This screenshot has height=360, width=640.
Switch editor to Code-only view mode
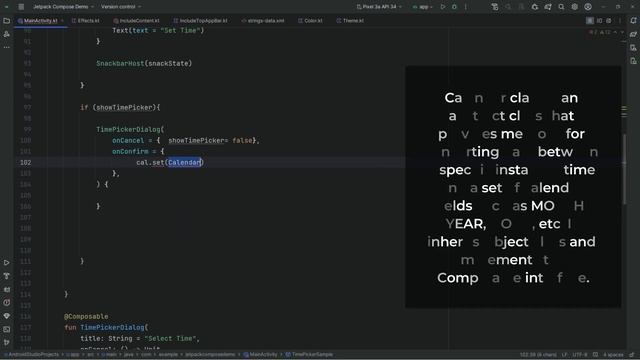click(590, 20)
